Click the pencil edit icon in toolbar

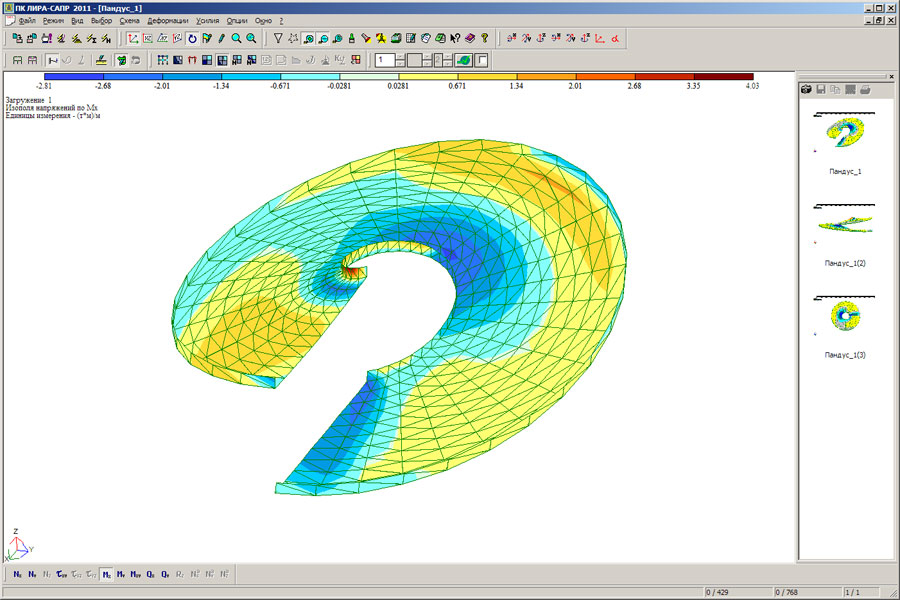[x=221, y=39]
